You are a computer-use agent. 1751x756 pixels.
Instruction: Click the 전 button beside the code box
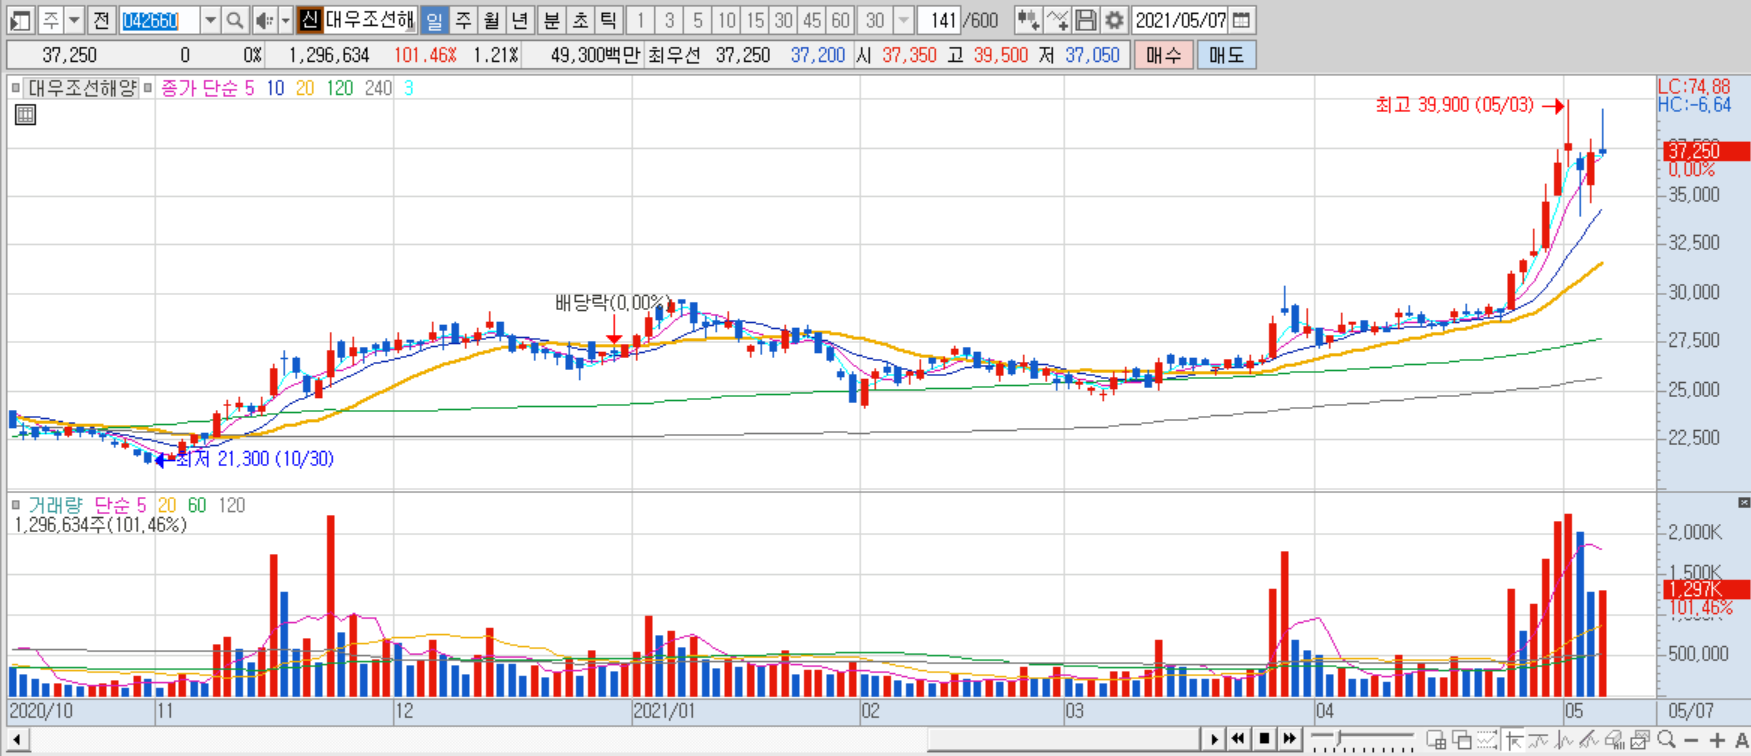[101, 20]
